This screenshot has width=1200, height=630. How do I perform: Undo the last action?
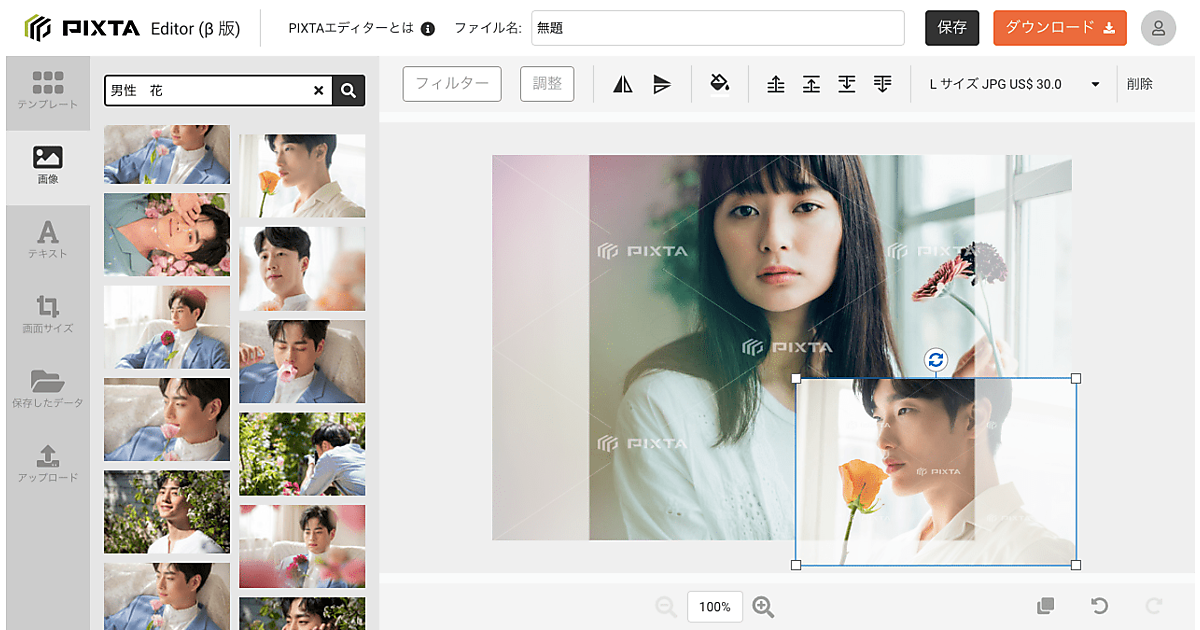point(1099,606)
